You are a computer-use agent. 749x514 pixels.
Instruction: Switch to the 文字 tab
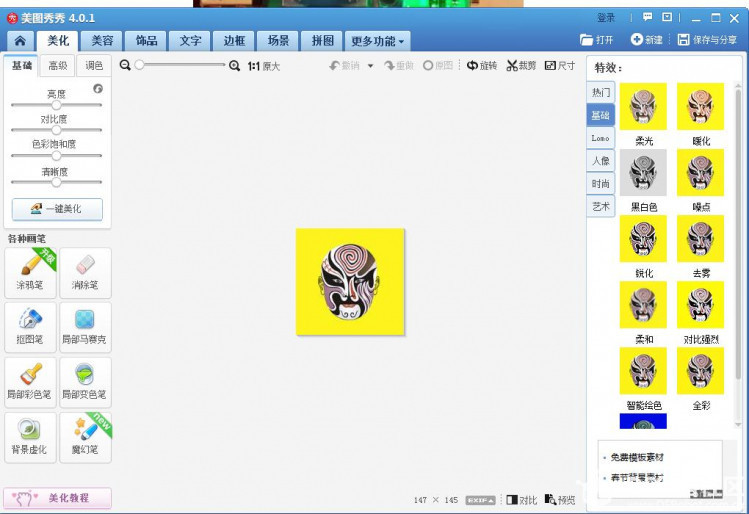[x=190, y=41]
